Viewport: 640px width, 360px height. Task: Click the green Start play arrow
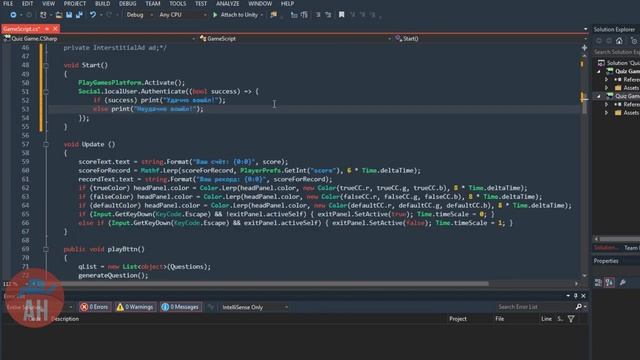pyautogui.click(x=215, y=15)
